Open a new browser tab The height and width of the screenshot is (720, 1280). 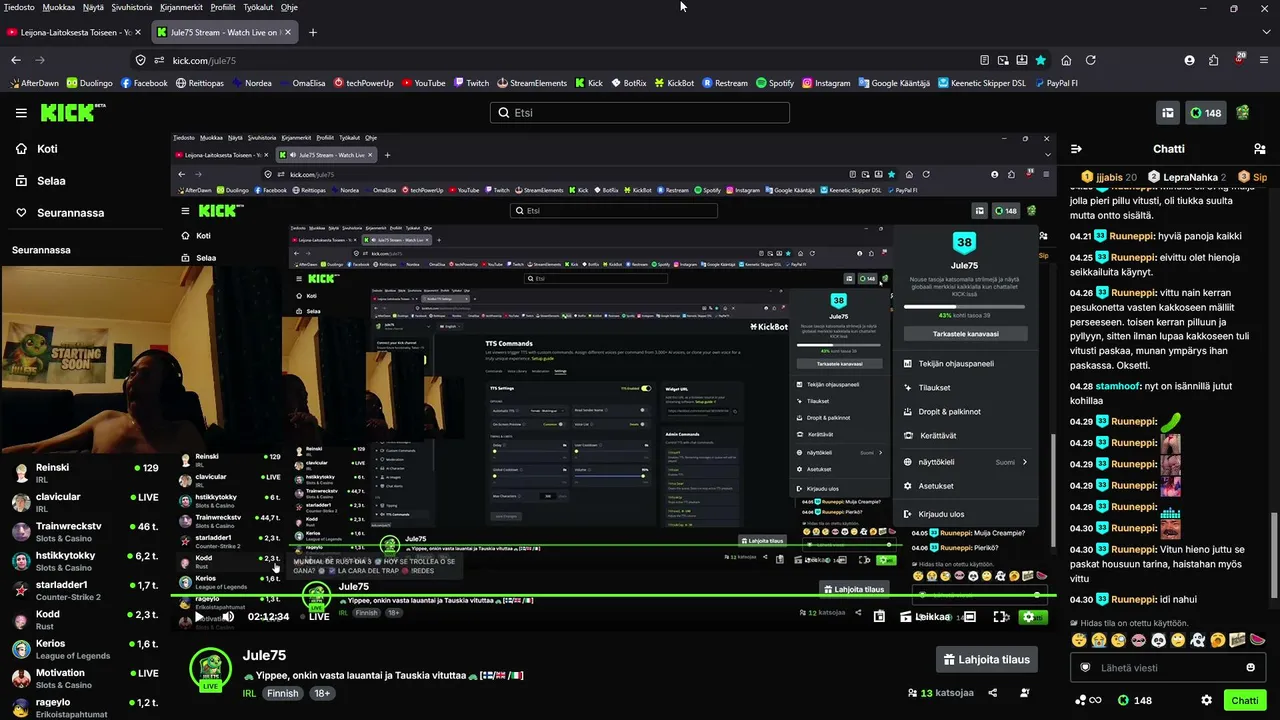313,32
